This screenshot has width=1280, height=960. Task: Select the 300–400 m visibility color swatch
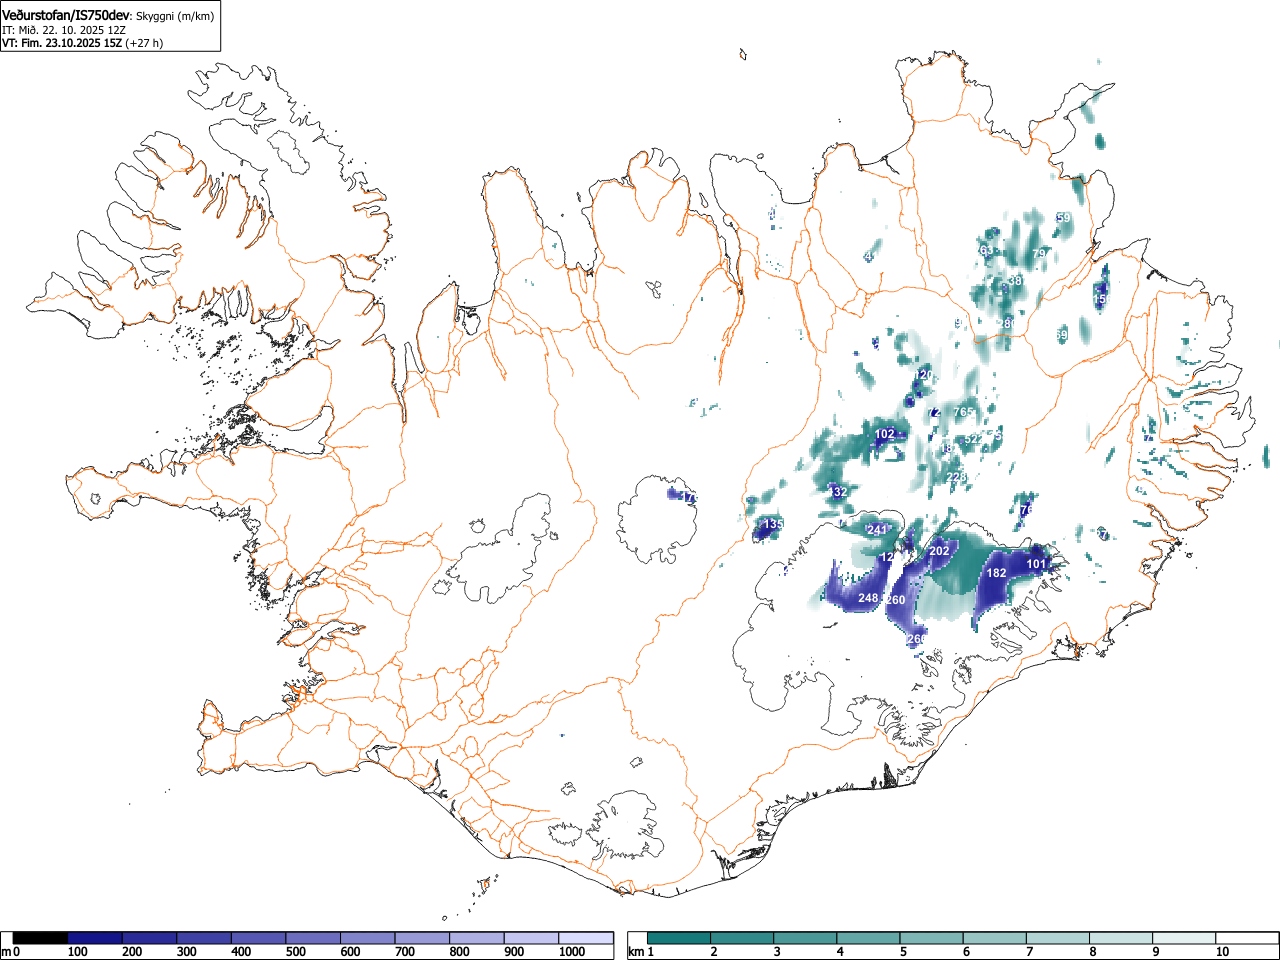tap(204, 938)
